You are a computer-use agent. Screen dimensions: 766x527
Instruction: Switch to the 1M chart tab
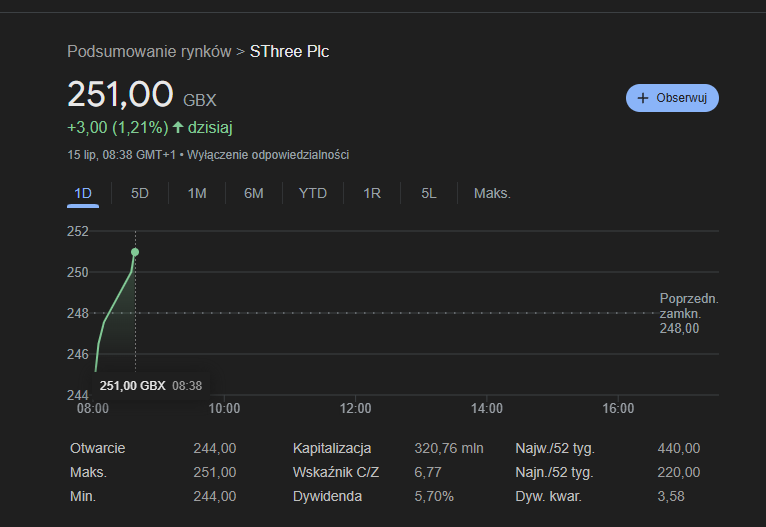pos(197,193)
